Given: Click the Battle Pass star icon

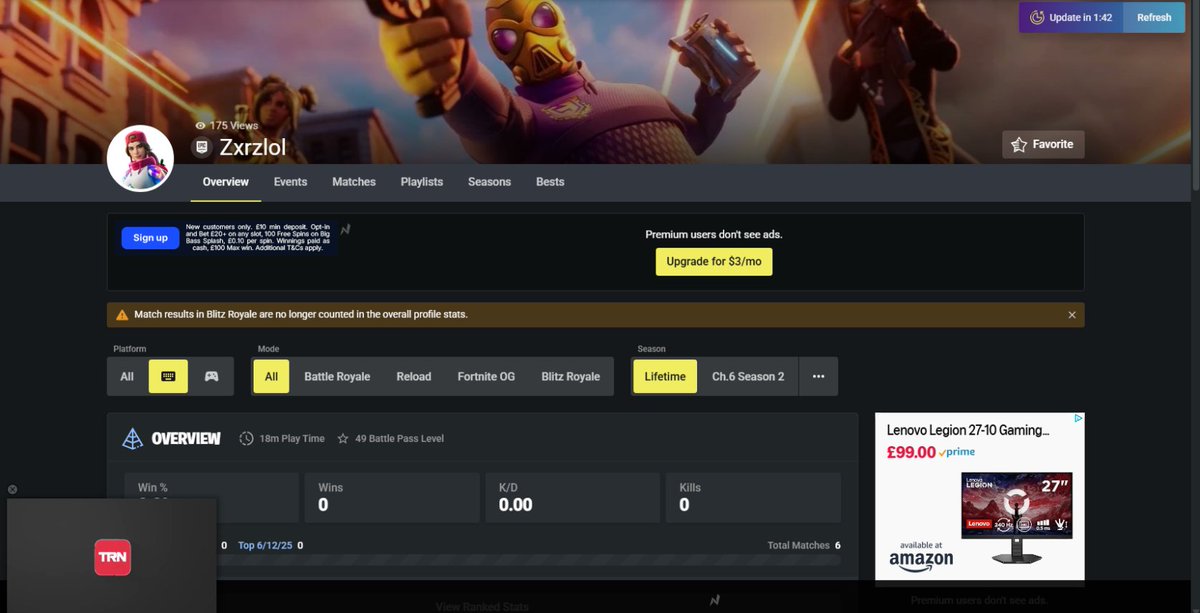Looking at the screenshot, I should pos(343,439).
